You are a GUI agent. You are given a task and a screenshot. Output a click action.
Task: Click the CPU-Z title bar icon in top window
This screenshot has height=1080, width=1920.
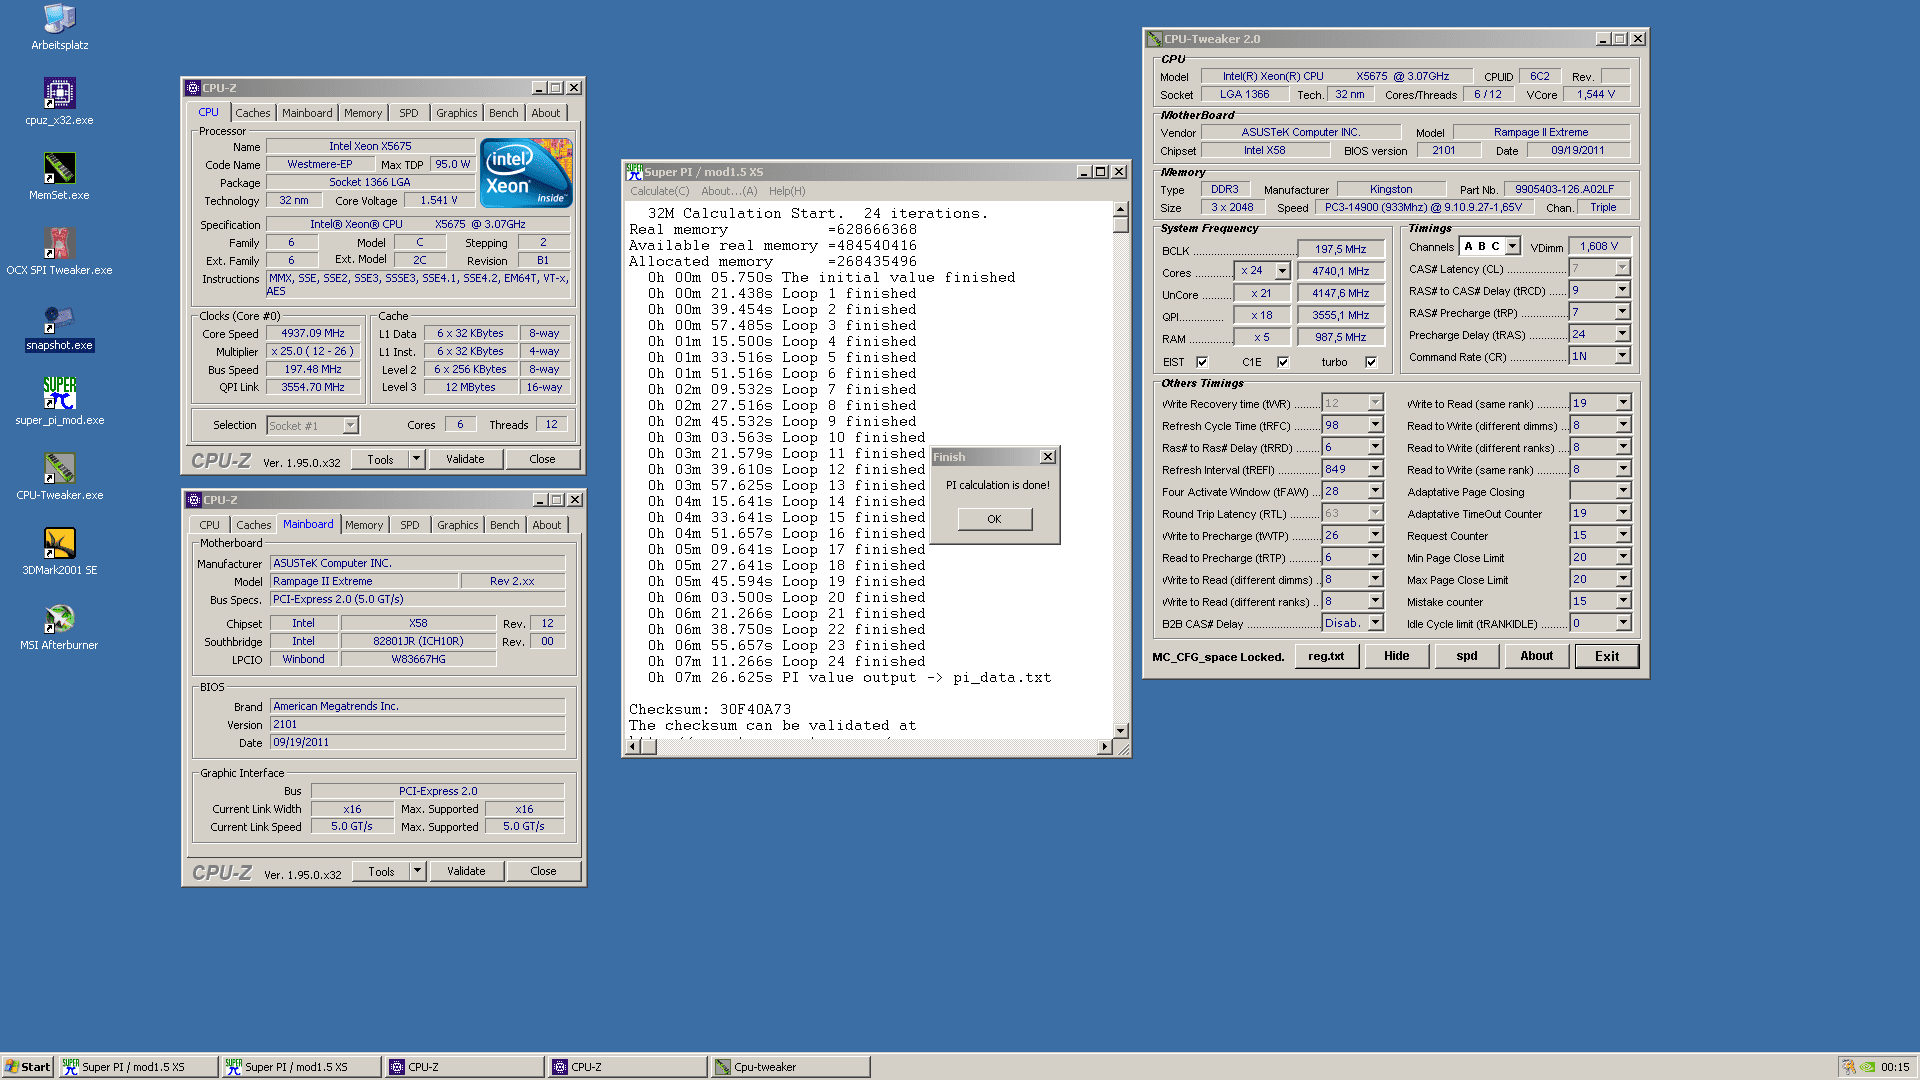(x=194, y=88)
